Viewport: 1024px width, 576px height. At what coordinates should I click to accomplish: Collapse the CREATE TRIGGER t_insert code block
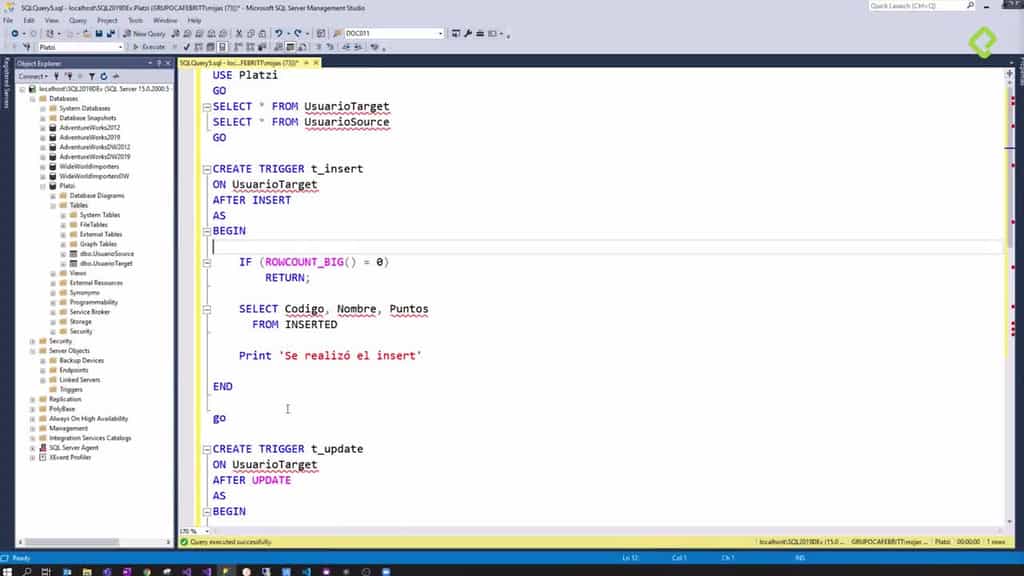click(x=207, y=169)
